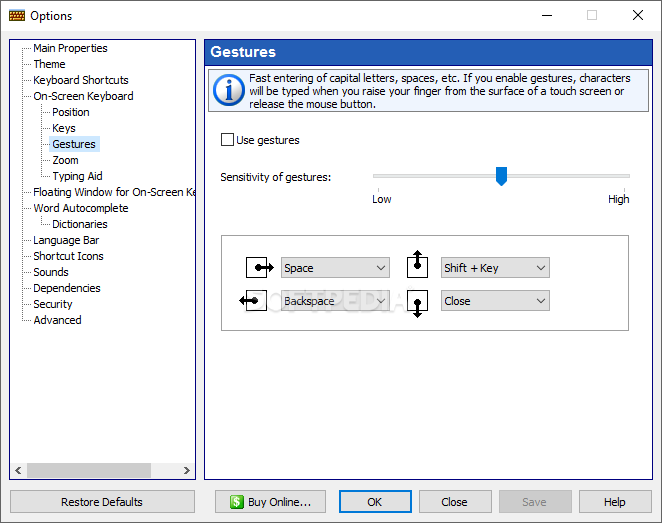This screenshot has height=523, width=662.
Task: Select the Gestures tree item
Action: click(74, 144)
